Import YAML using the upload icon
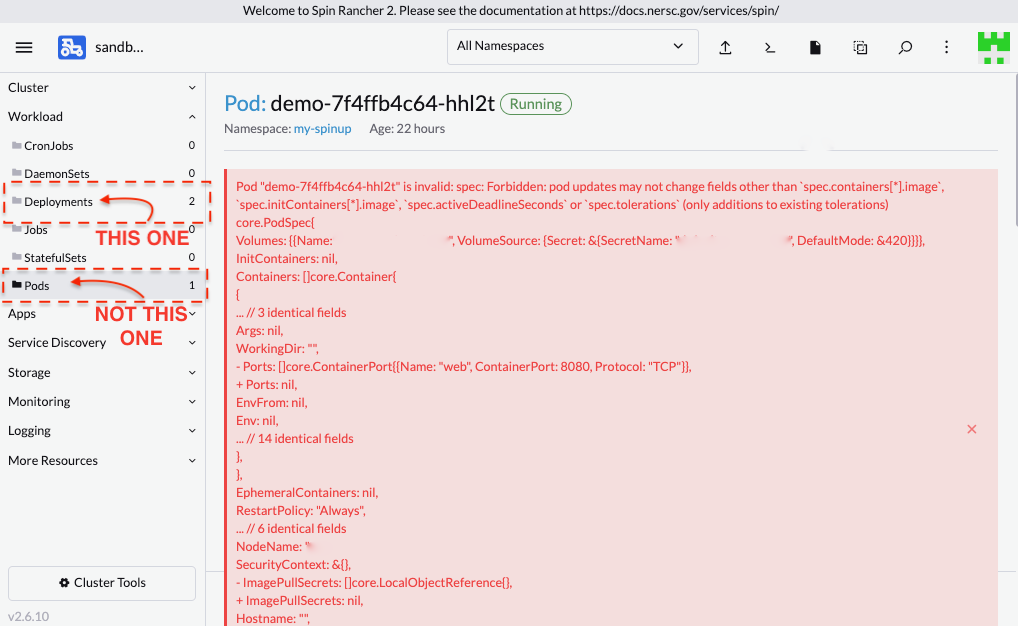The width and height of the screenshot is (1018, 626). [x=725, y=47]
